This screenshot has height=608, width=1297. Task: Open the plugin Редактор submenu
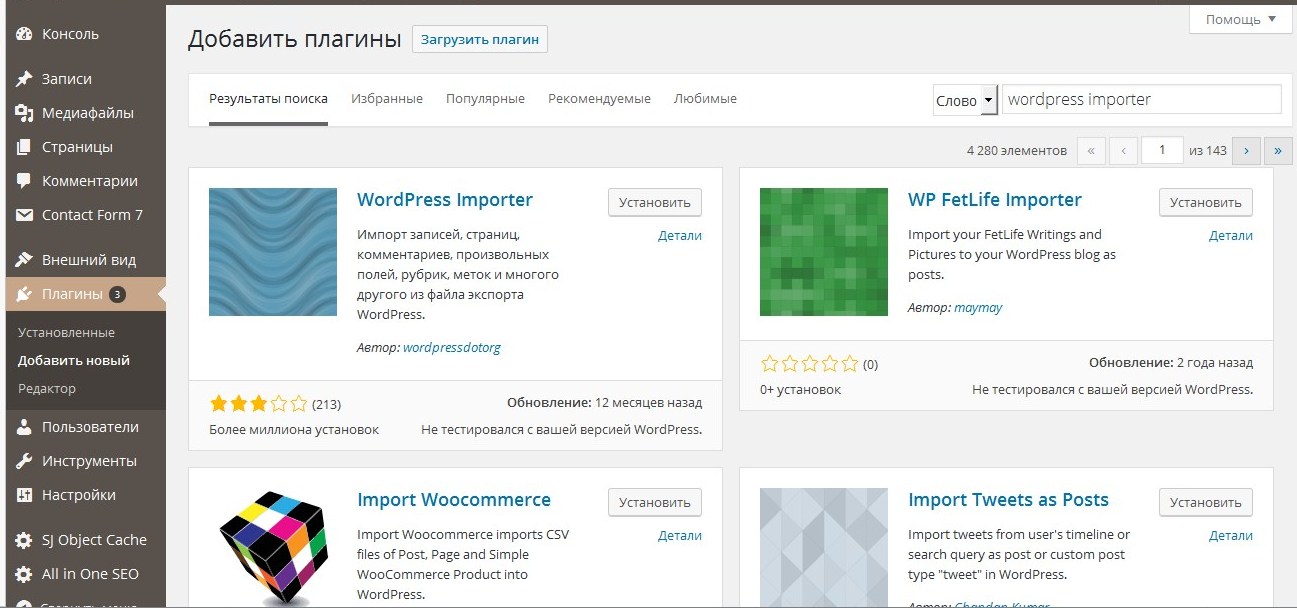(x=47, y=388)
